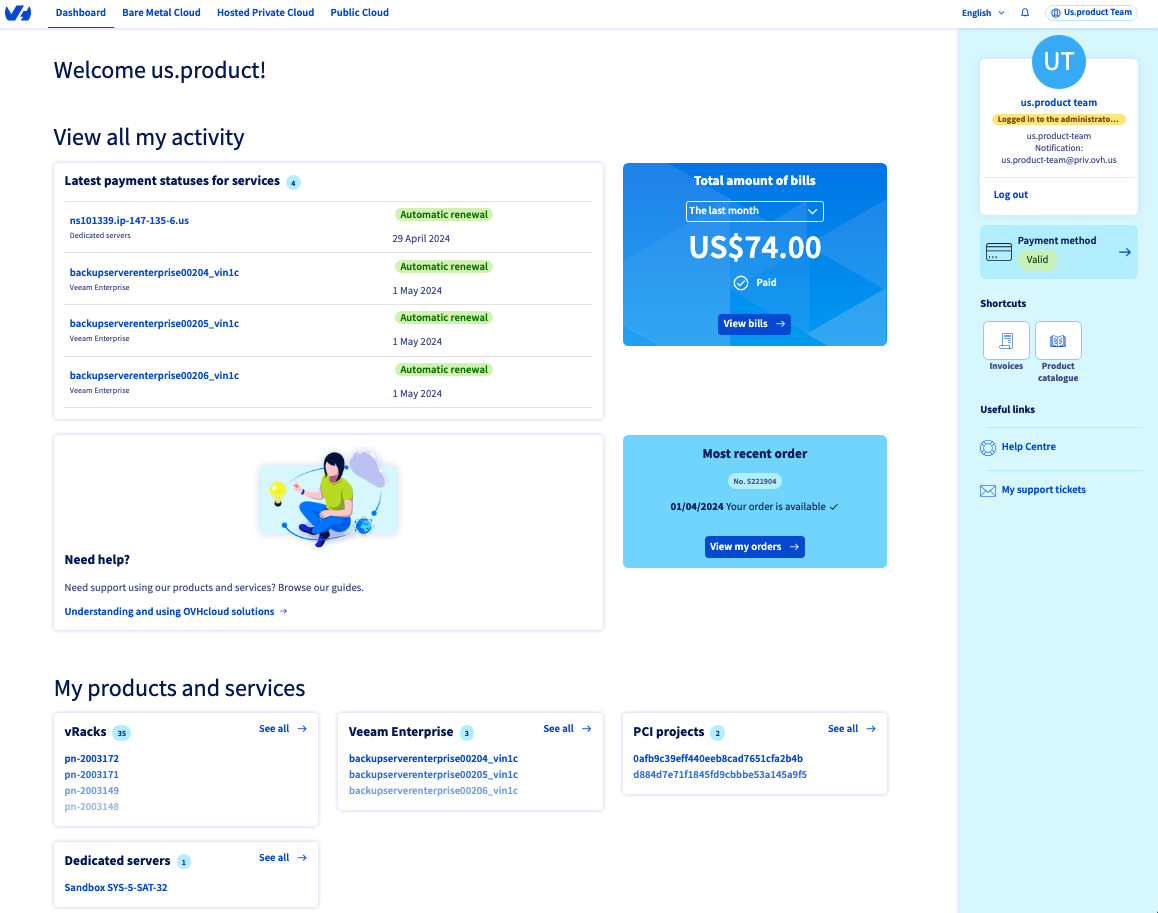
Task: Click the arrow after Understanding and using OVHcloud solutions
Action: click(x=284, y=611)
